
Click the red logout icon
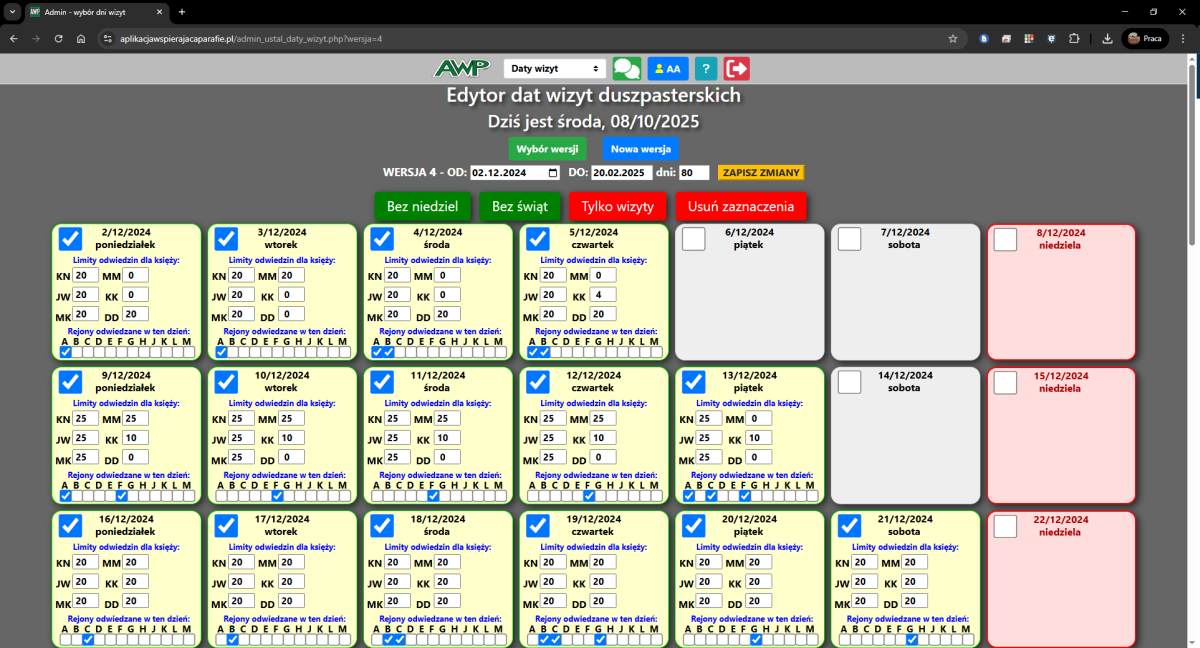coord(737,68)
